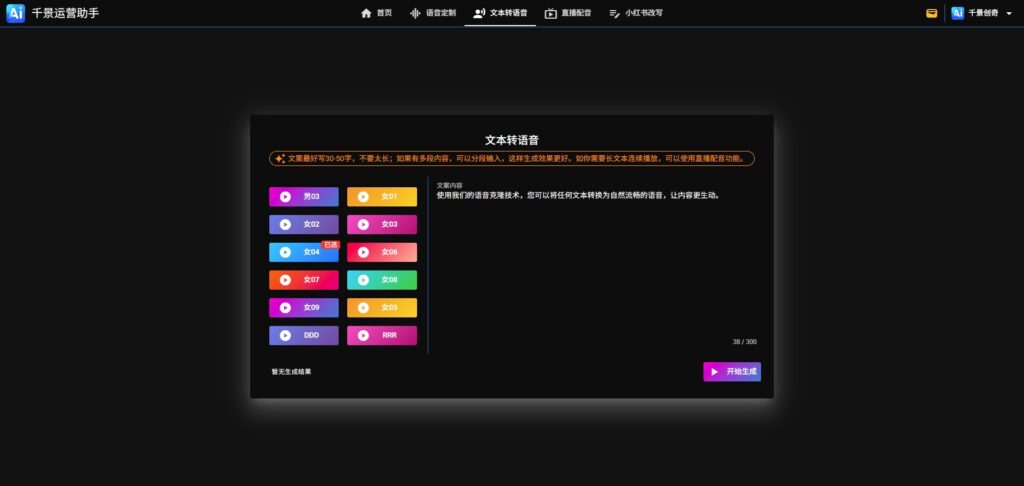Click into the 文案内容 text area
The width and height of the screenshot is (1024, 486).
tap(597, 265)
